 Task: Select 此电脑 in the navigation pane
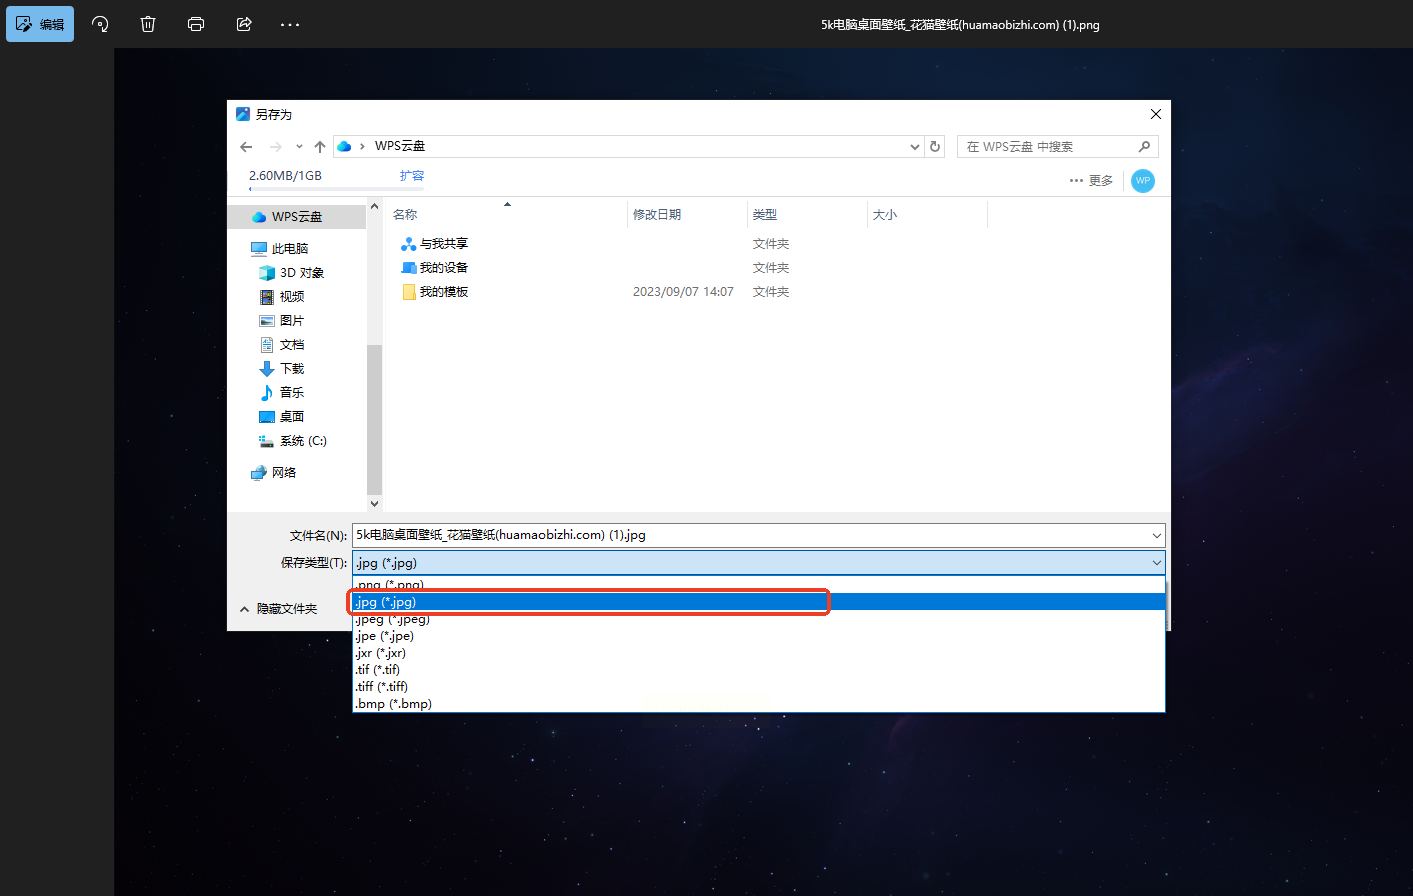(290, 249)
